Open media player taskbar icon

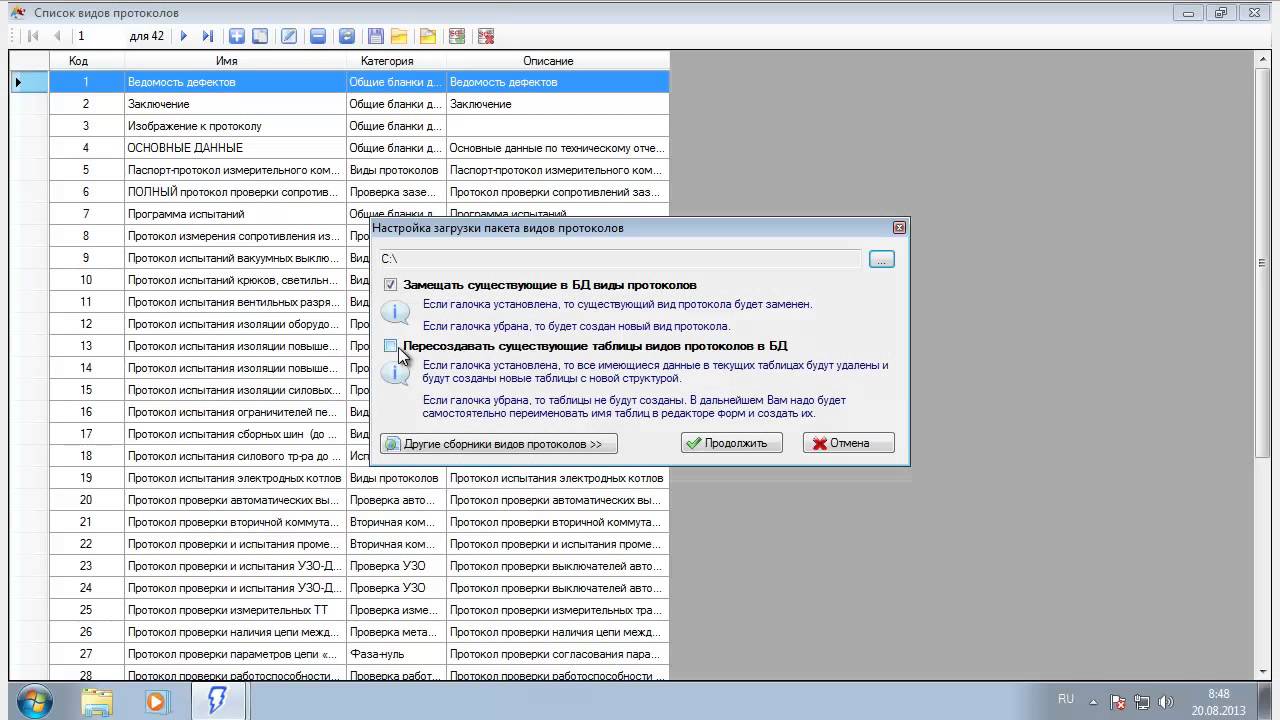tap(156, 701)
